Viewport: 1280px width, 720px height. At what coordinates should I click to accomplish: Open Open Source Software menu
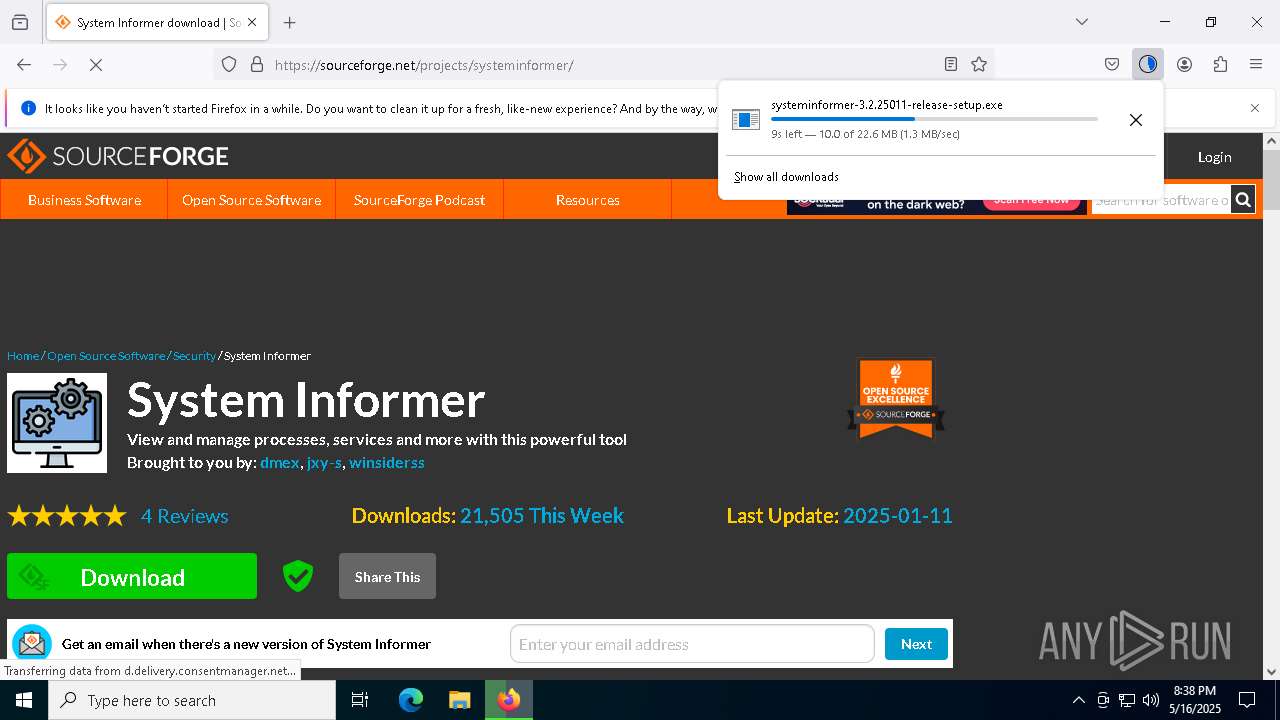point(252,200)
